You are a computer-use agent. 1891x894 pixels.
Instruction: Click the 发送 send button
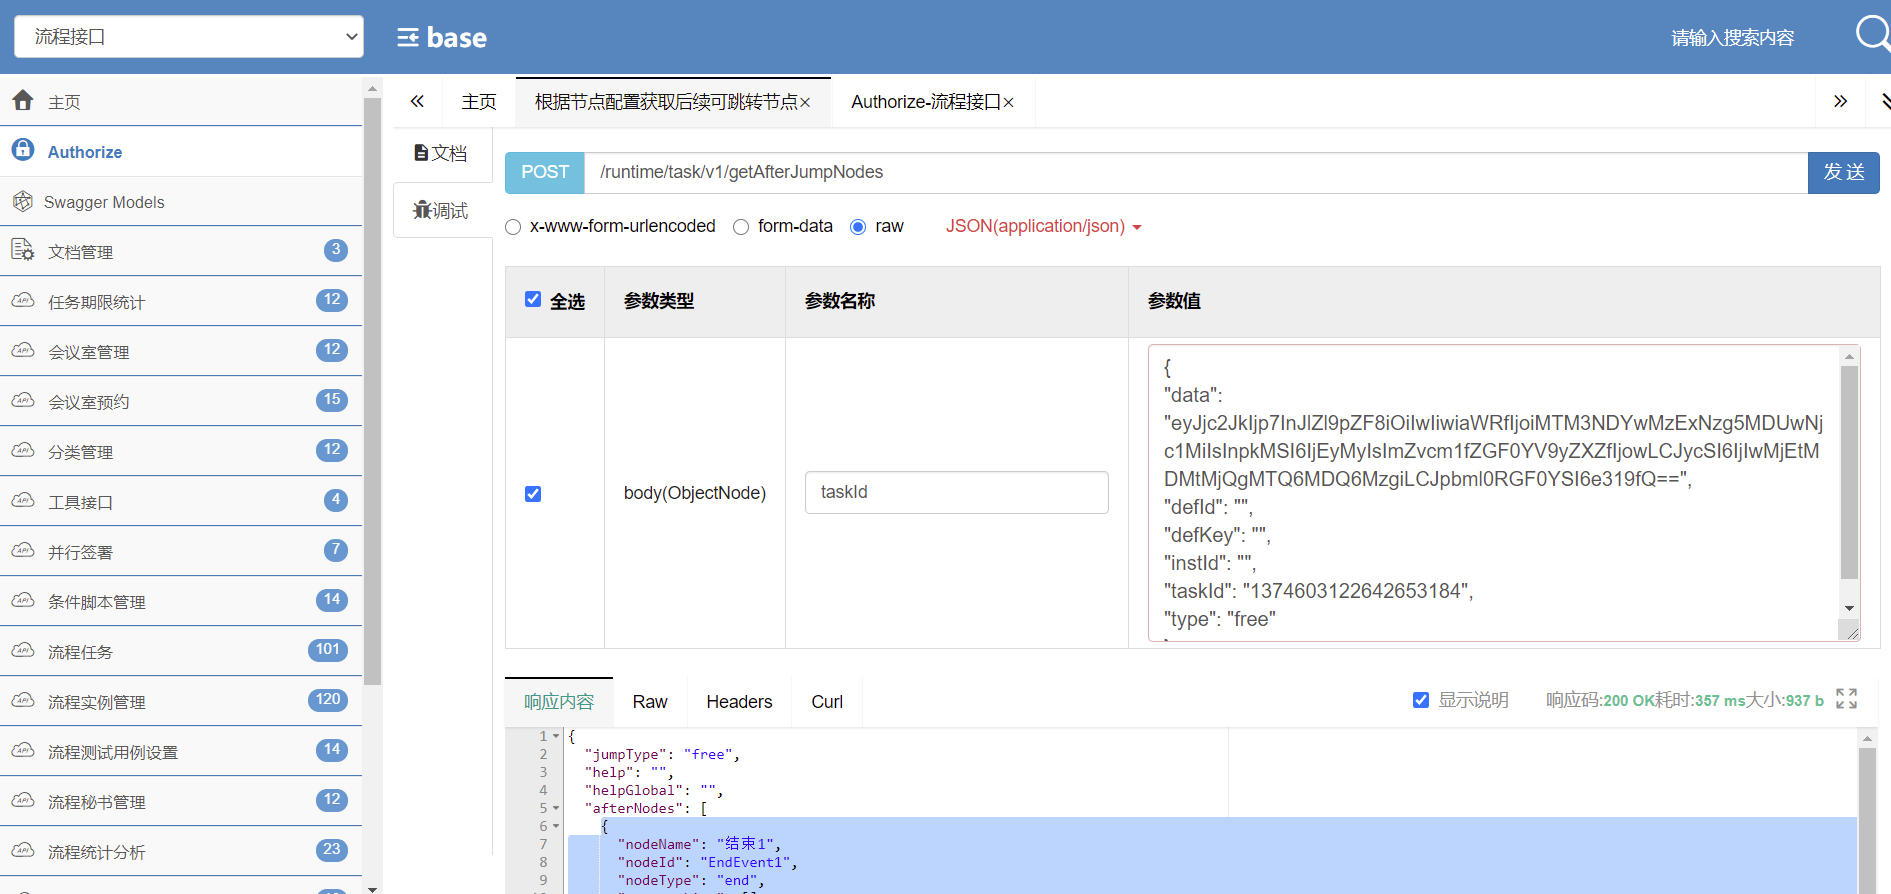[1843, 173]
